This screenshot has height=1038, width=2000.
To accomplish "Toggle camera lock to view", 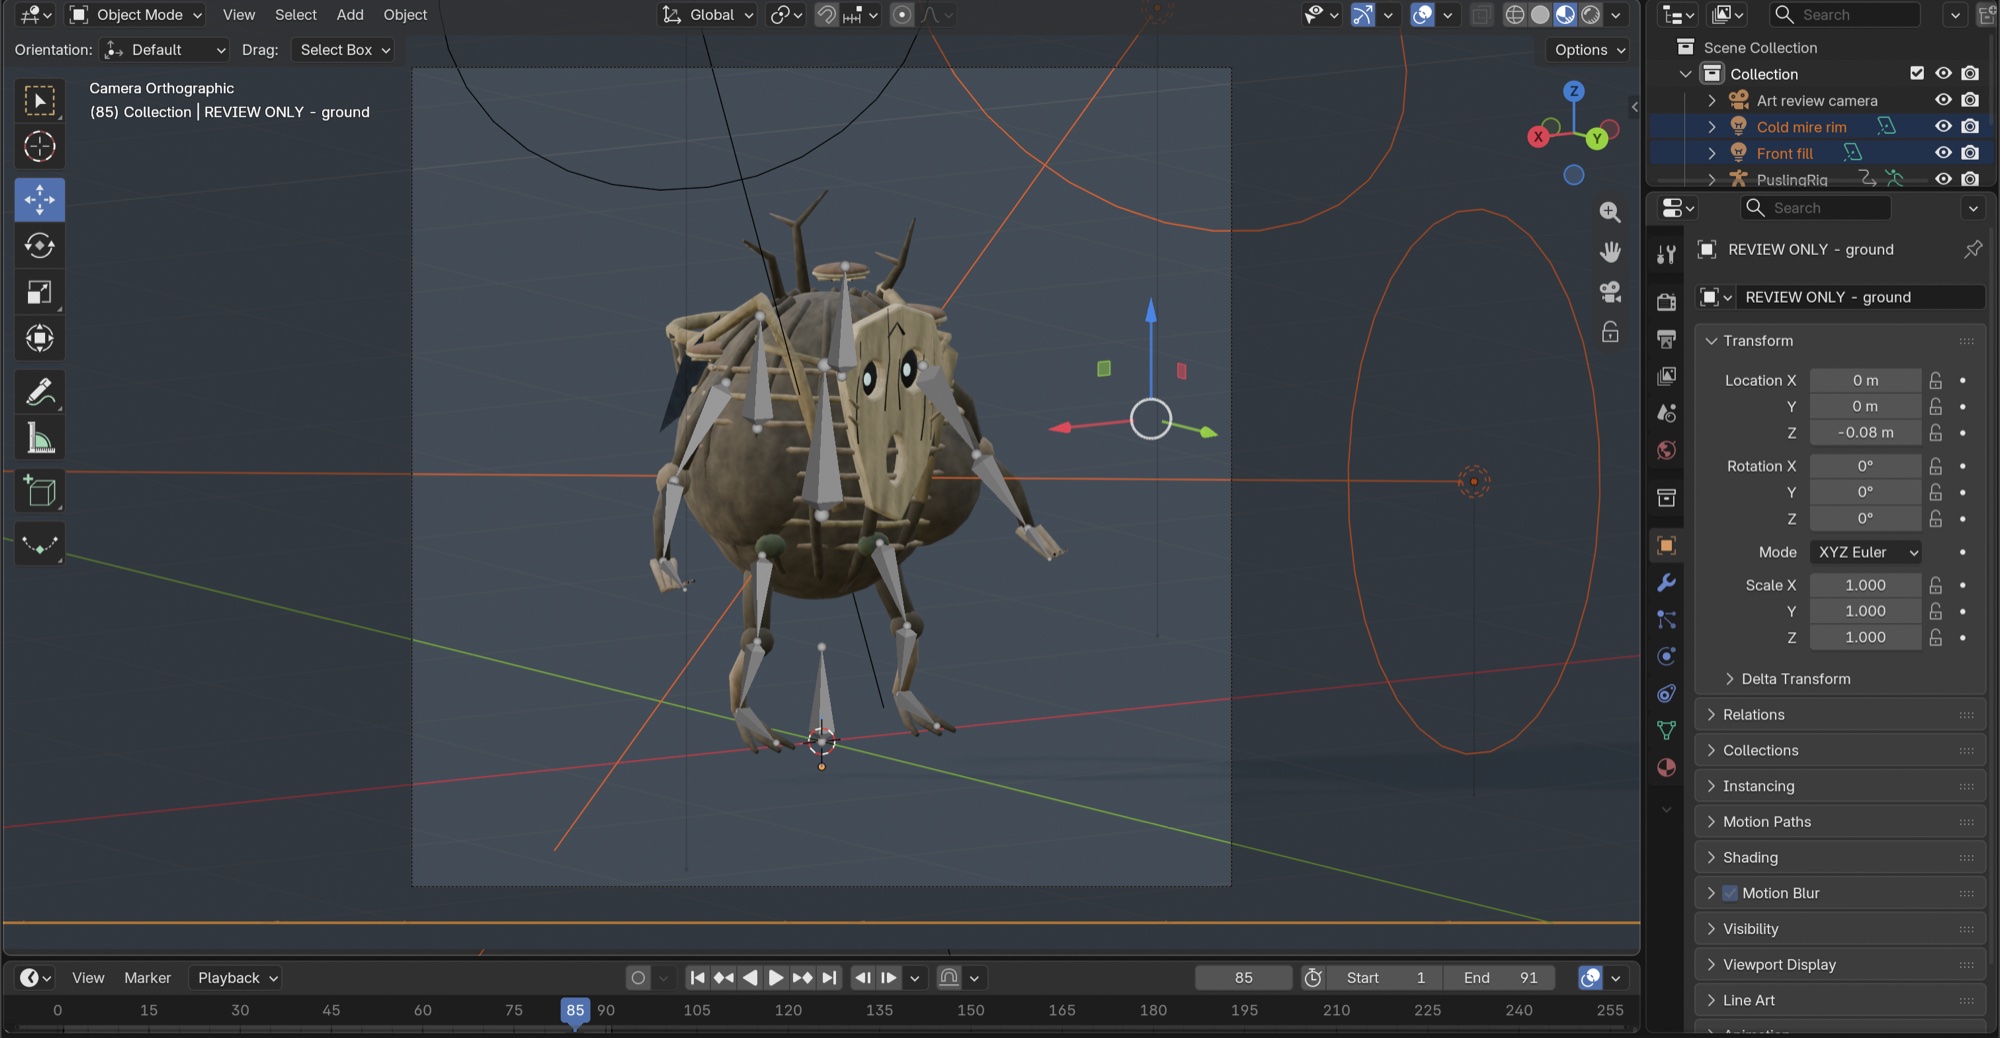I will coord(1610,332).
